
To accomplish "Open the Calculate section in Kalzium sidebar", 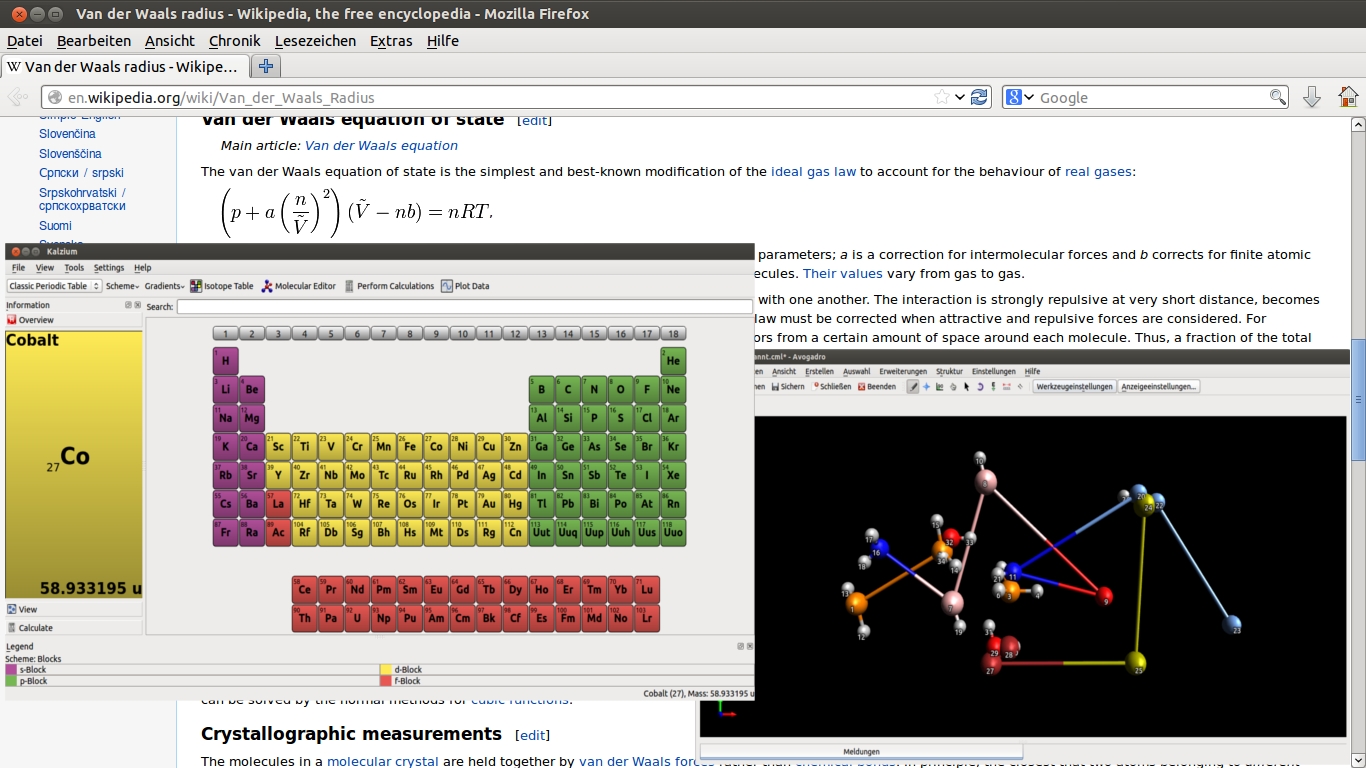I will pyautogui.click(x=74, y=628).
